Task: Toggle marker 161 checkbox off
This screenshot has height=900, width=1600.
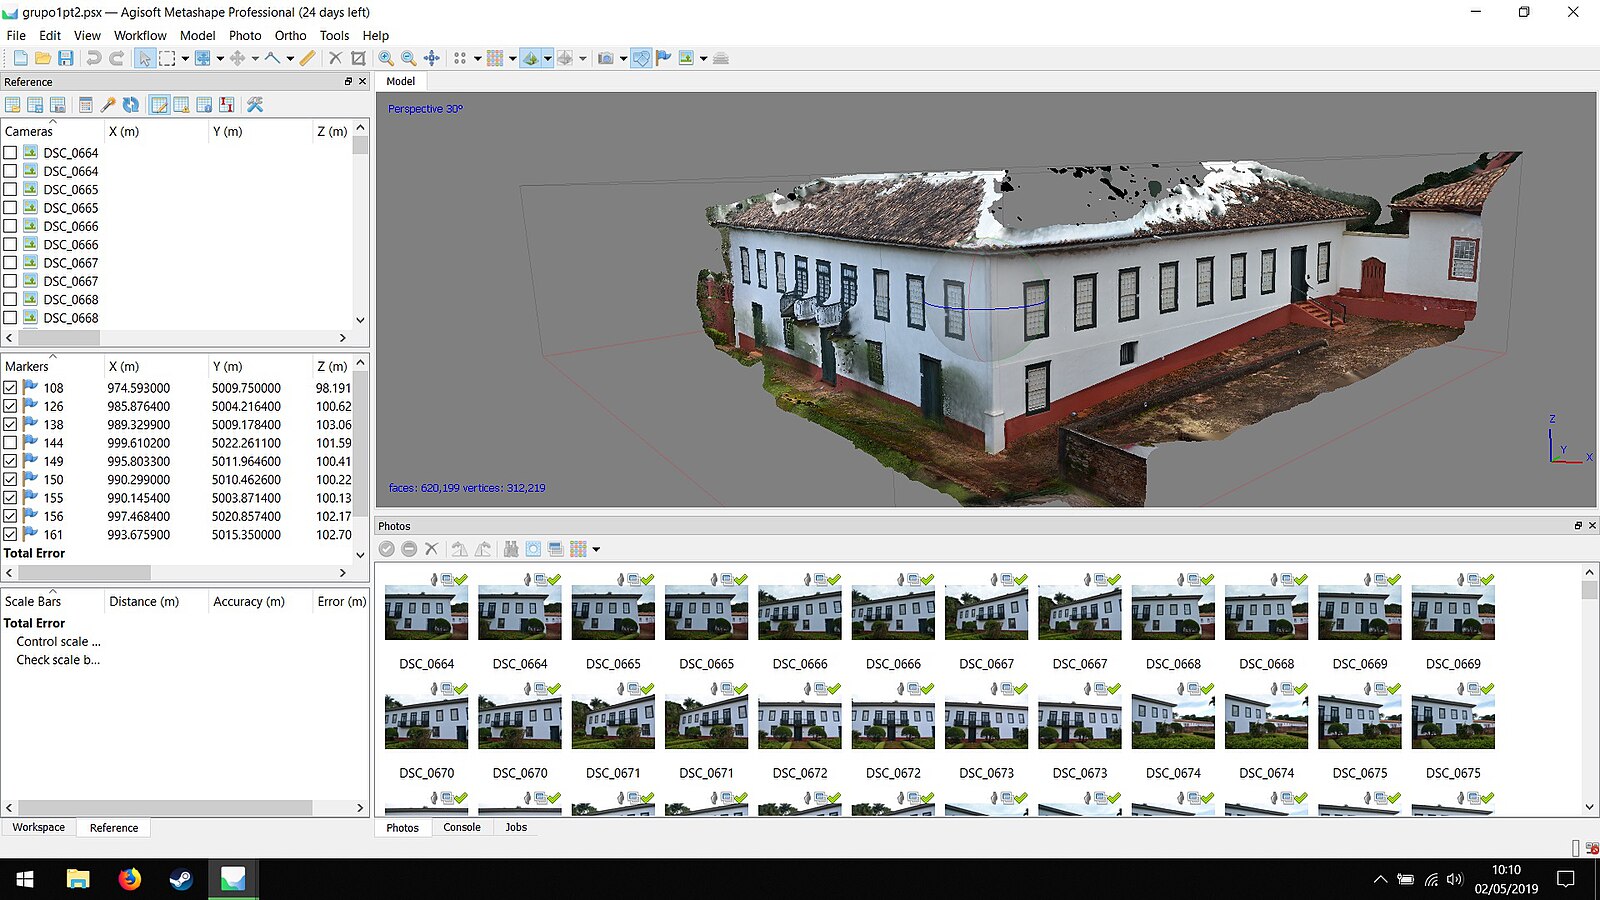Action: (12, 535)
